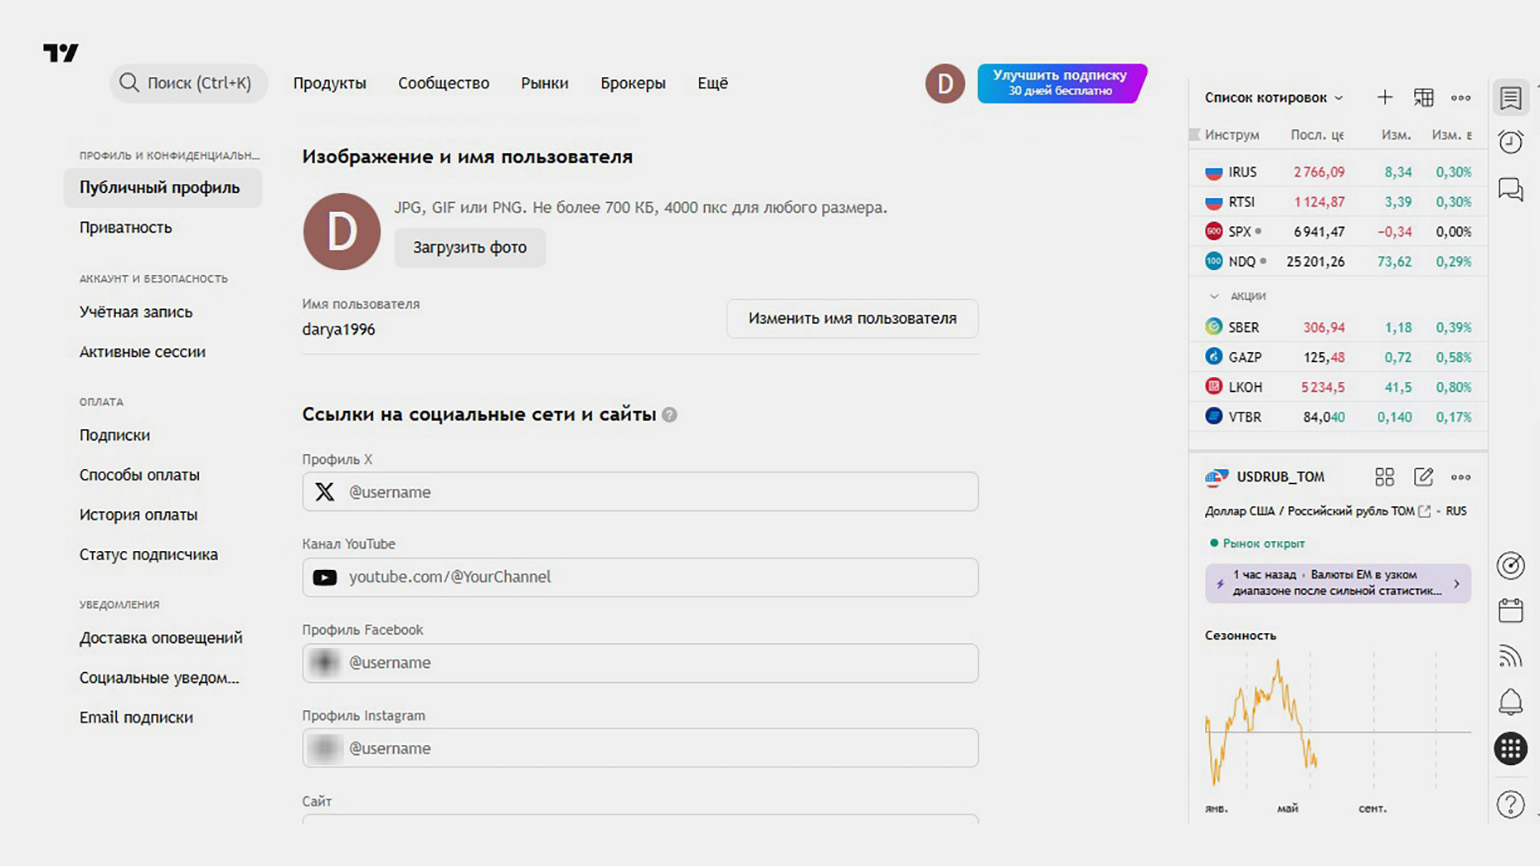The height and width of the screenshot is (866, 1540).
Task: Open the chat bubbles icon in the sidebar
Action: point(1510,189)
